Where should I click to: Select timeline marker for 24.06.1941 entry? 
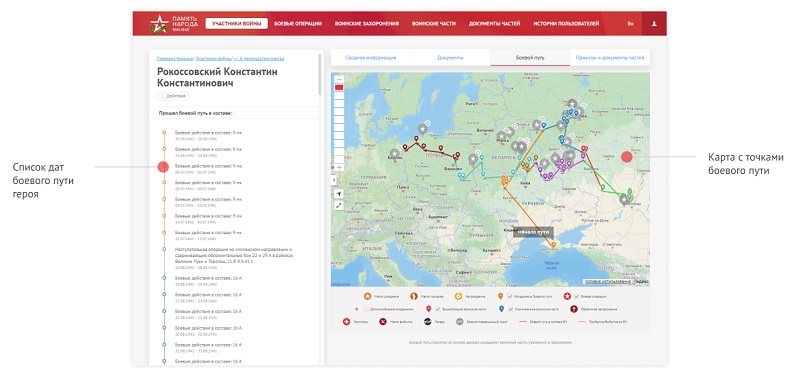point(164,149)
